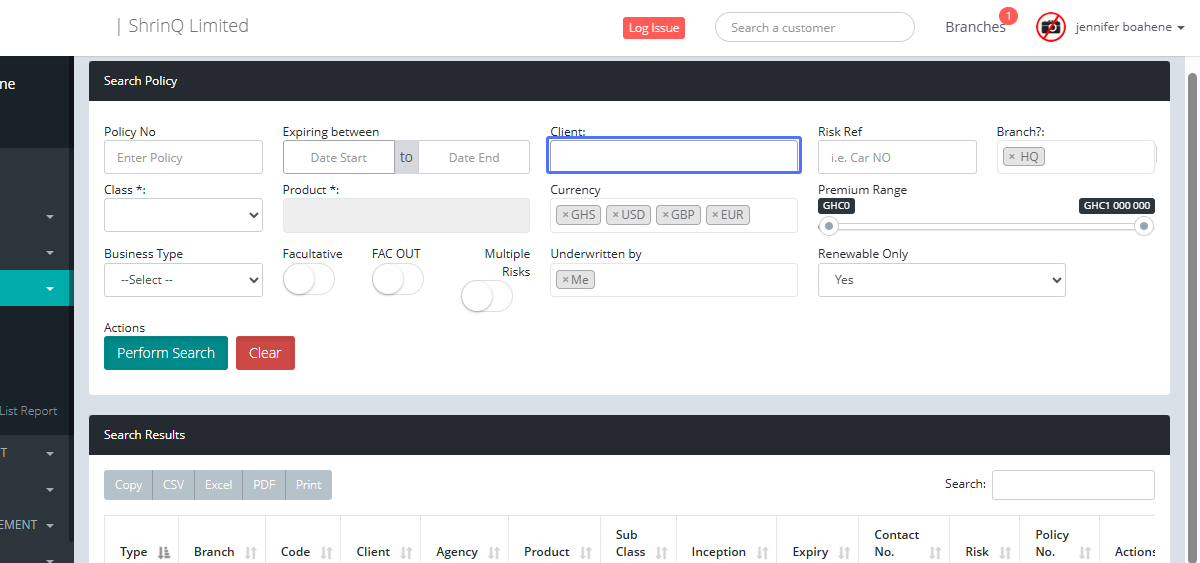Click the Policy No input field
Screen dimensions: 1200x563
point(183,157)
